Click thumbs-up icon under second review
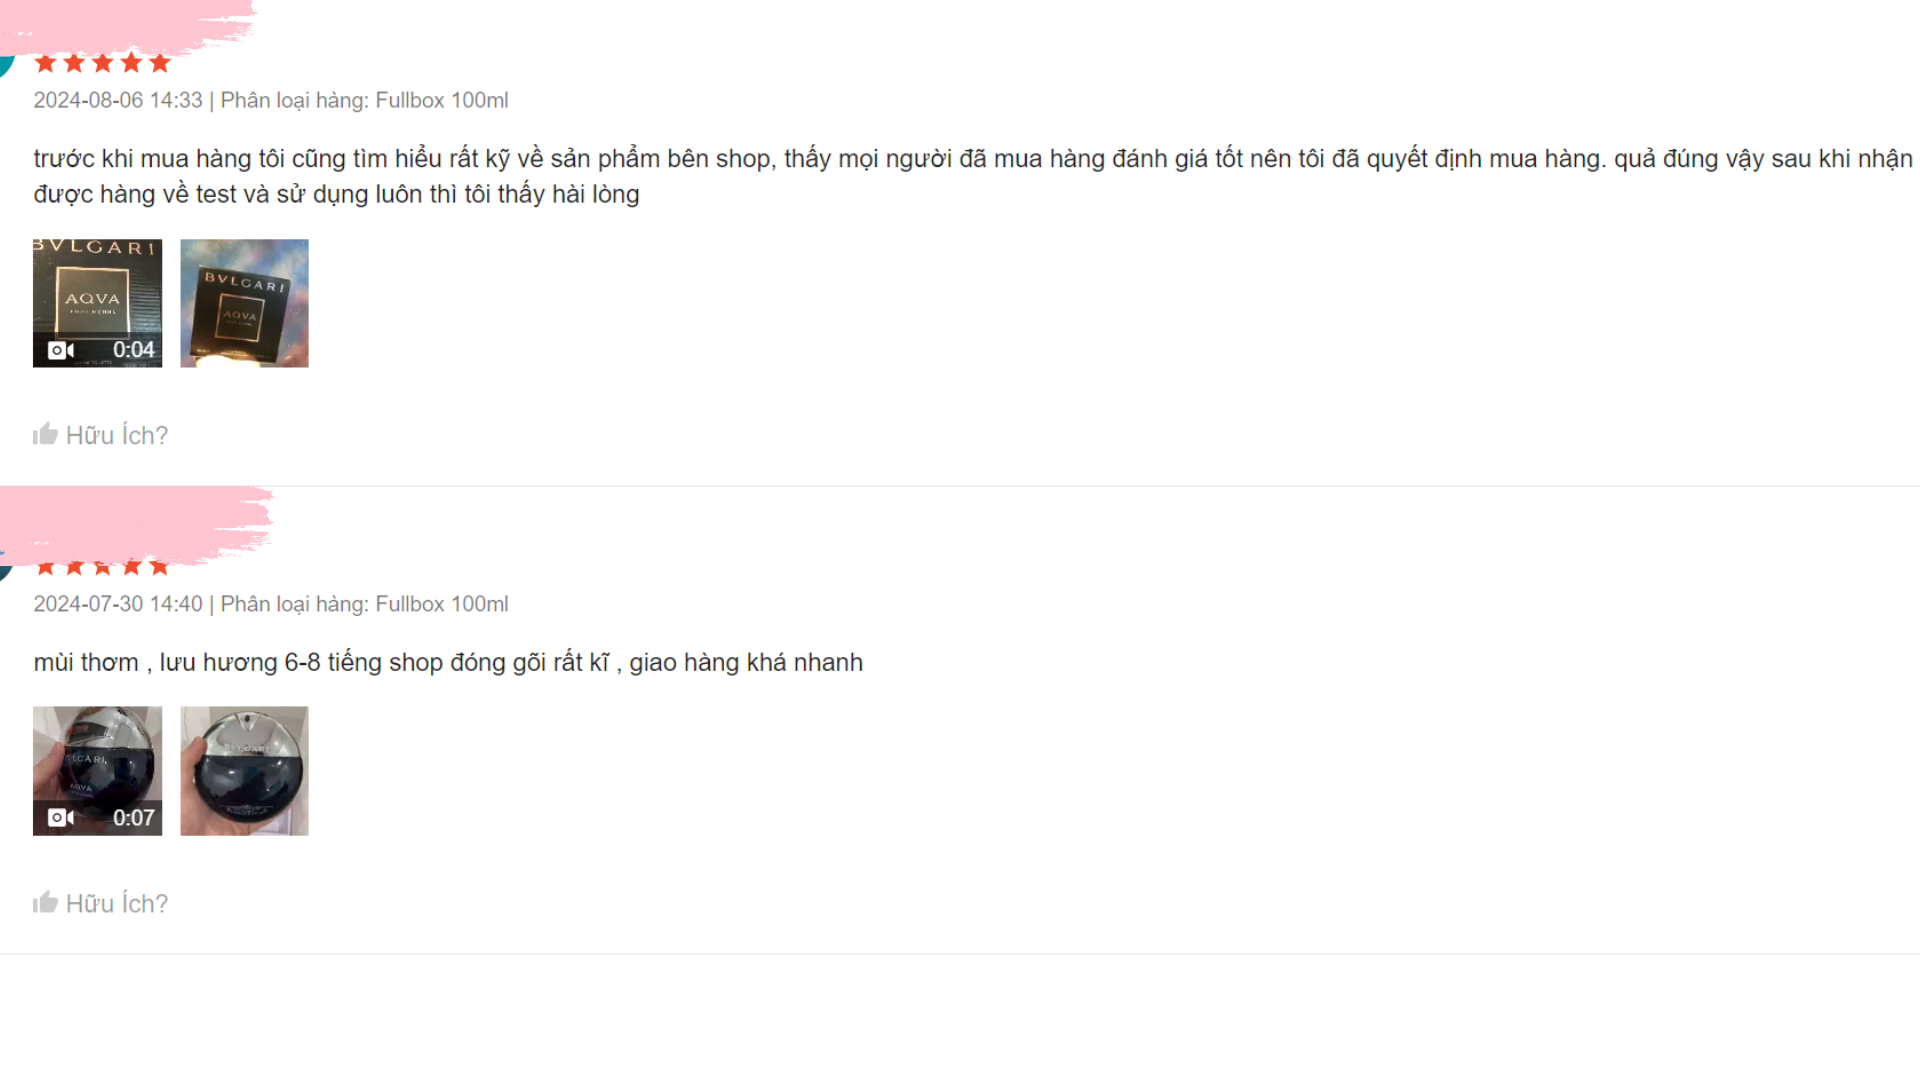 click(45, 902)
